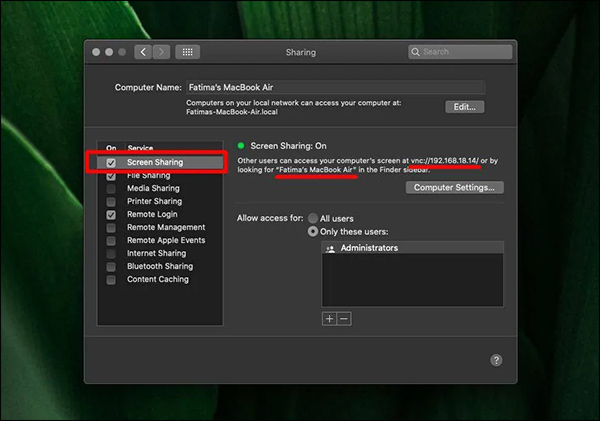Viewport: 600px width, 421px height.
Task: Select Internet Sharing service label
Action: tap(157, 253)
